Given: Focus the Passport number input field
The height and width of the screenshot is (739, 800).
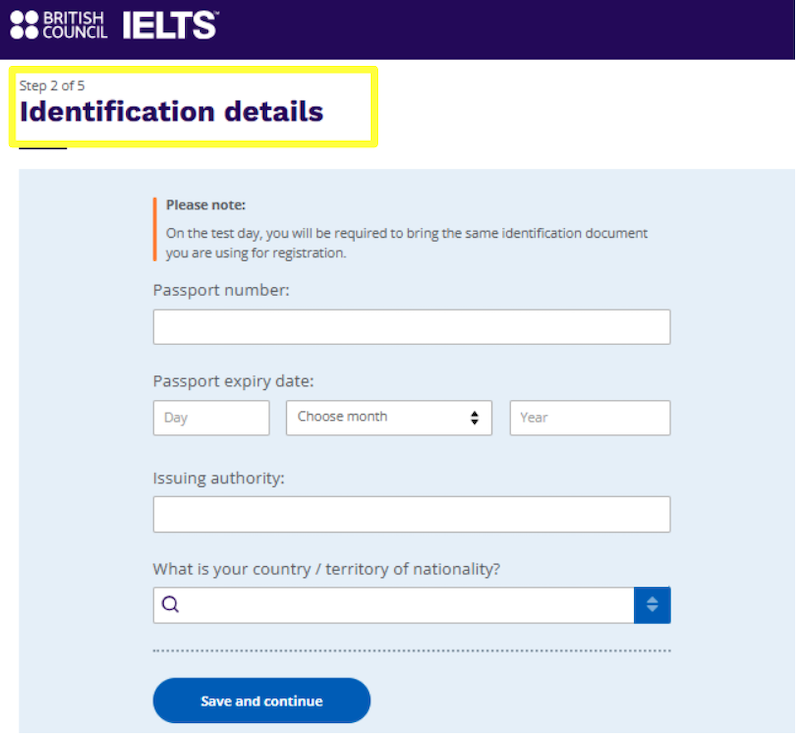Looking at the screenshot, I should click(x=412, y=327).
